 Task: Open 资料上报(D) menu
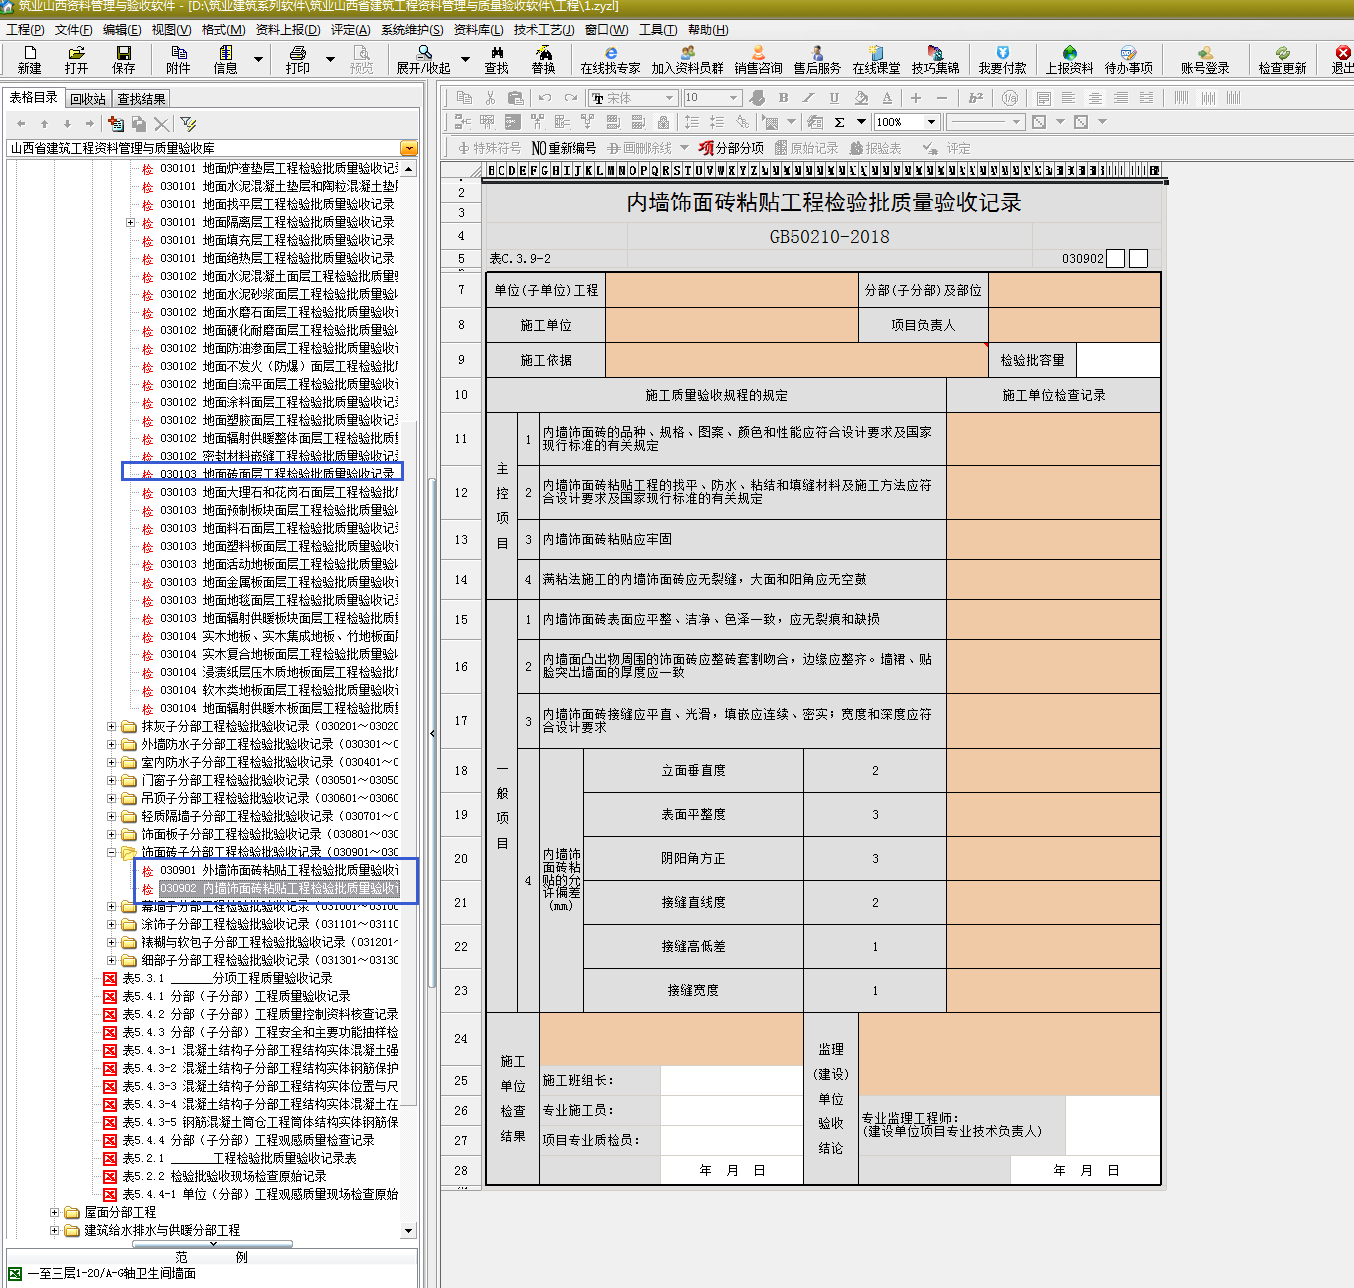[x=288, y=30]
